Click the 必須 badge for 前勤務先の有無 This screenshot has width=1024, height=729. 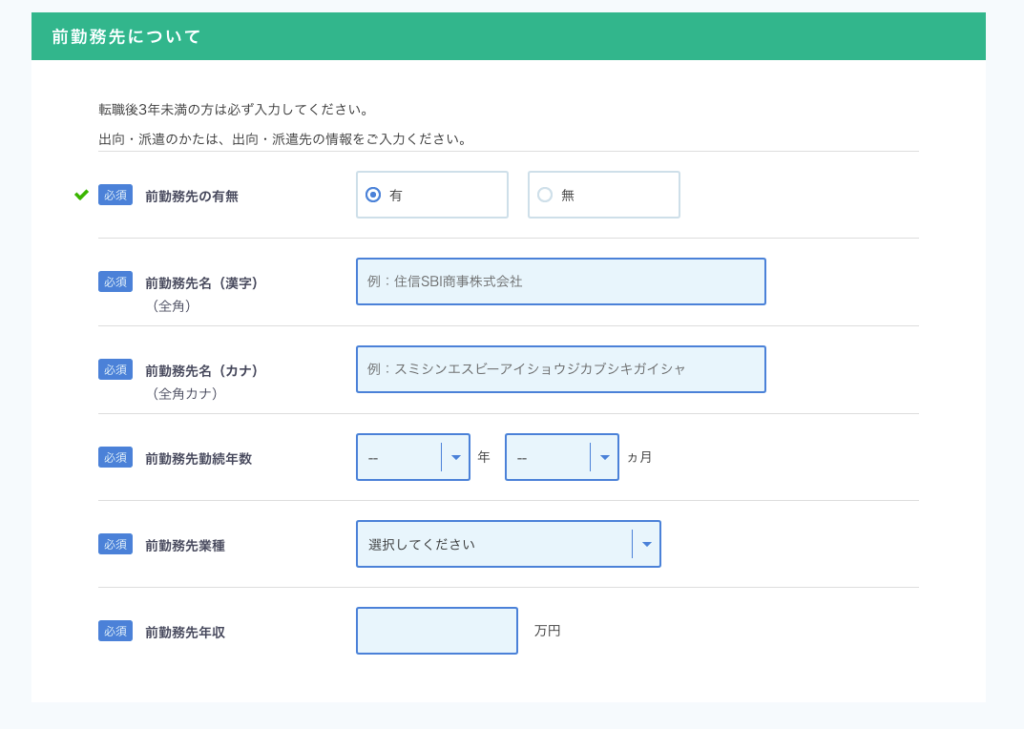click(116, 195)
